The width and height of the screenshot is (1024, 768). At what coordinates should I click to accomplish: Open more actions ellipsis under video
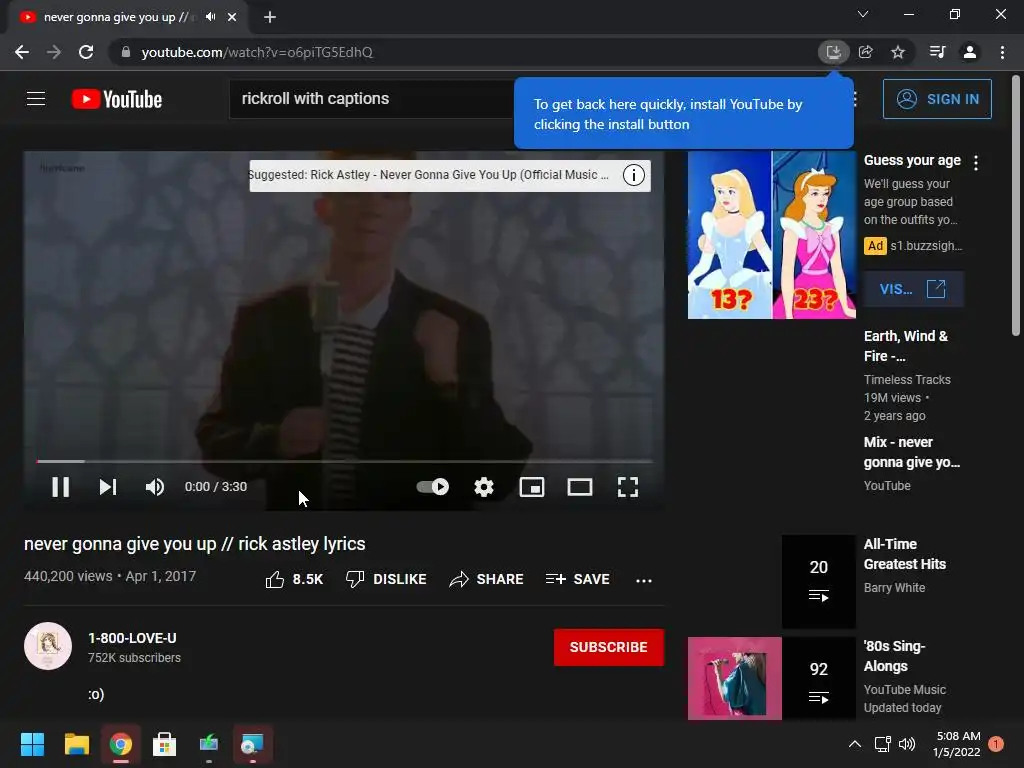pos(644,580)
